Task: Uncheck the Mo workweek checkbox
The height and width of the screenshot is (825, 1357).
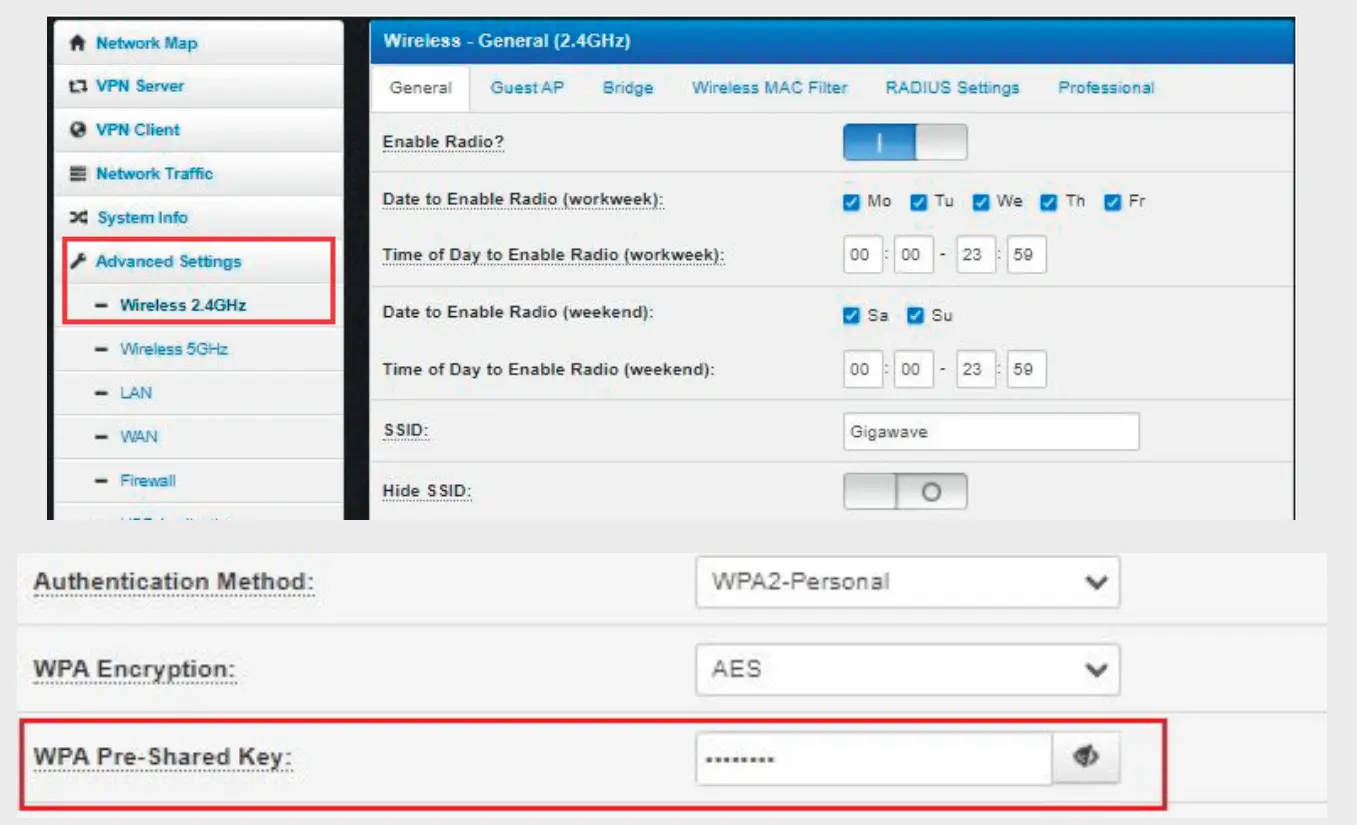Action: pyautogui.click(x=852, y=202)
